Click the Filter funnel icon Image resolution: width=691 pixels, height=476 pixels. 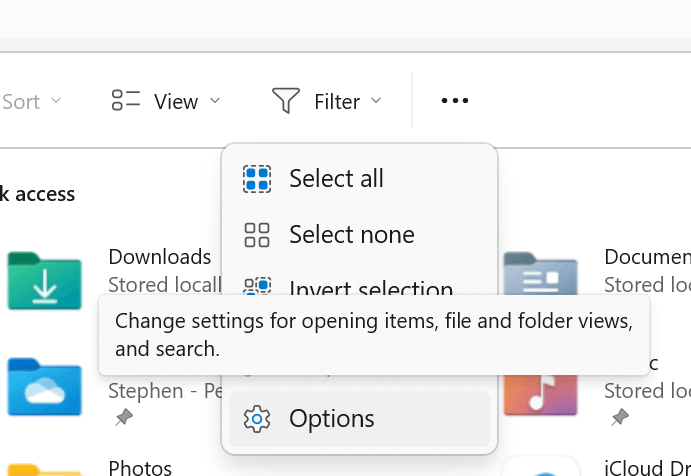click(286, 101)
